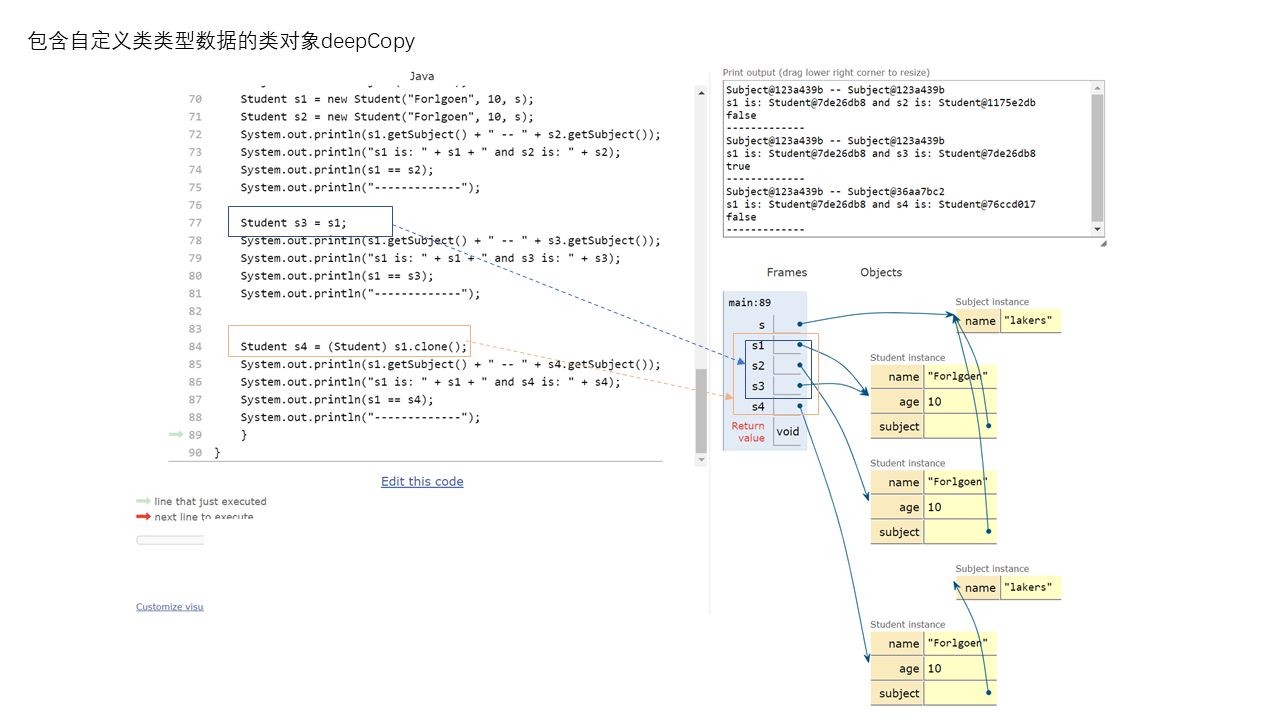The image size is (1280, 720).
Task: Click the void return value cell
Action: [x=788, y=432]
